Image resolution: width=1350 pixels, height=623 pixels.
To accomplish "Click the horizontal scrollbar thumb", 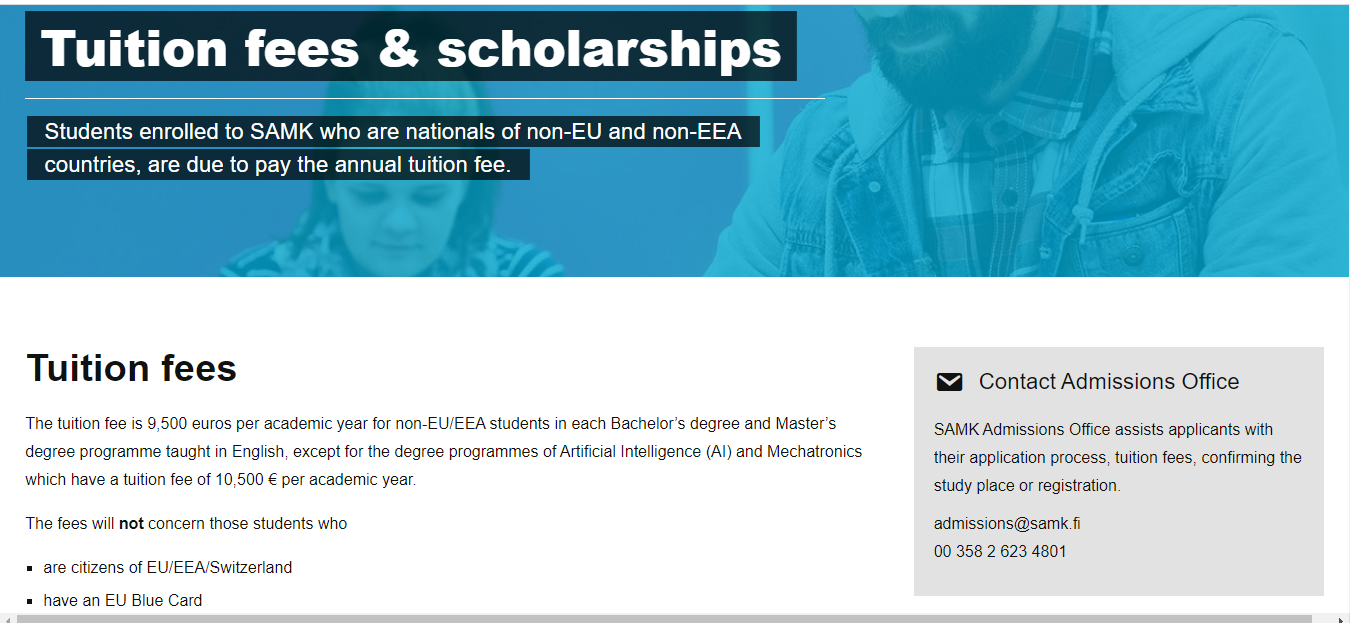I will (660, 618).
